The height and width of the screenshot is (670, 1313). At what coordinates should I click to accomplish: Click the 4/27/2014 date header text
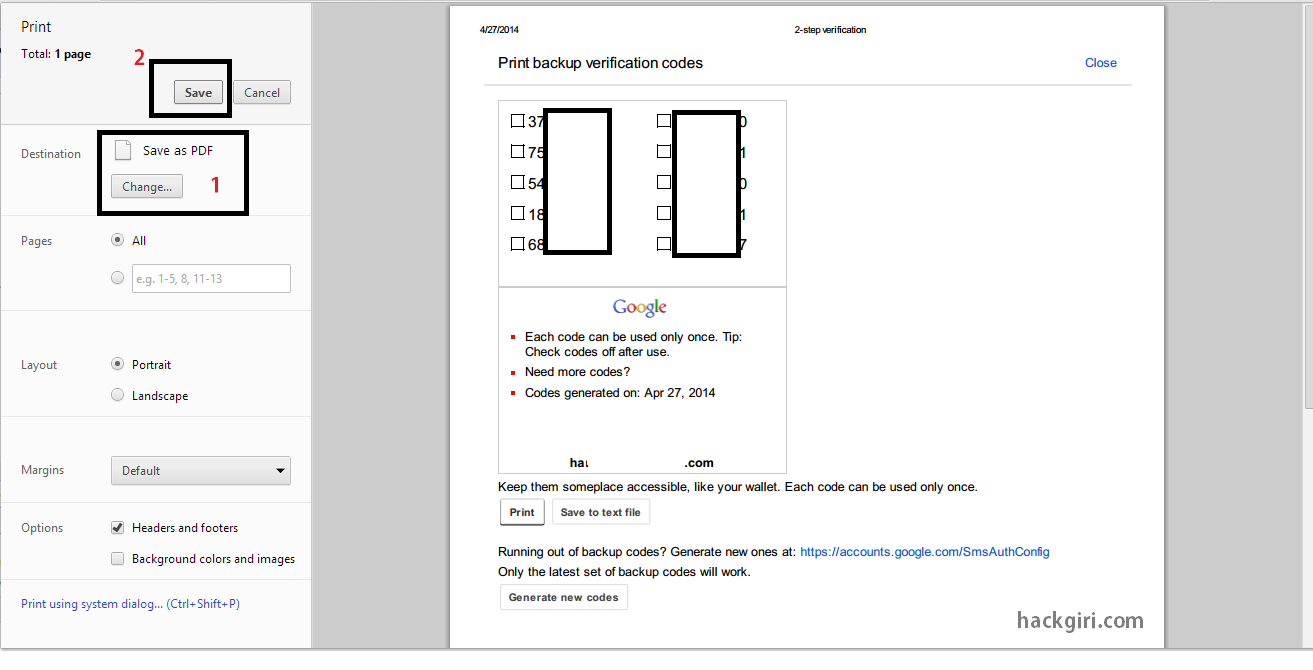coord(499,30)
